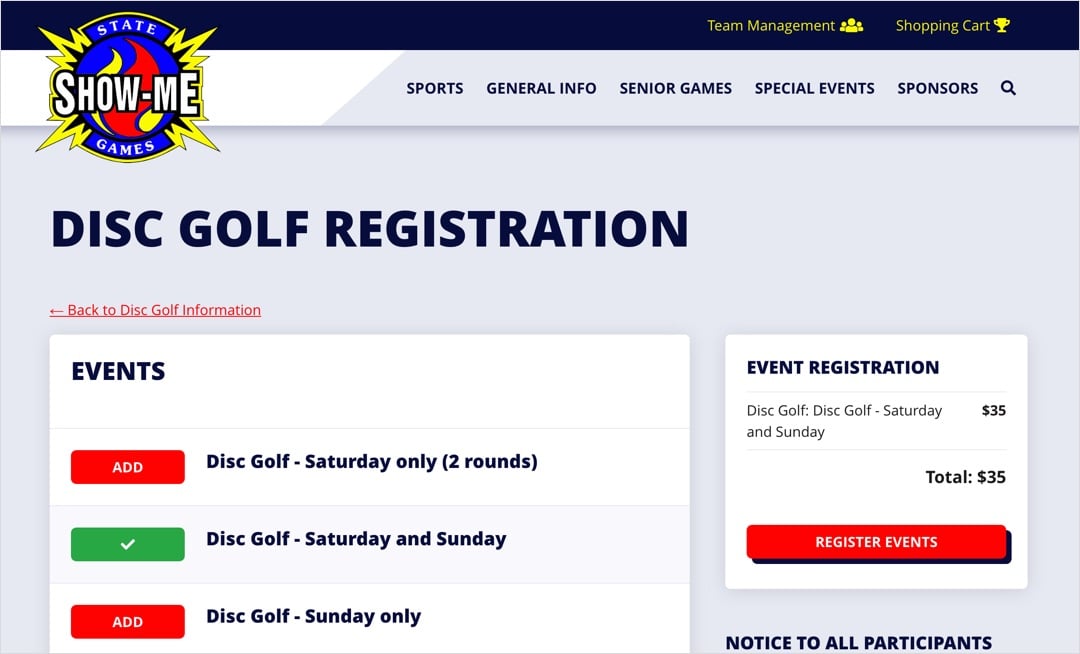Click the Disc Golf - Sunday only title

pyautogui.click(x=313, y=616)
